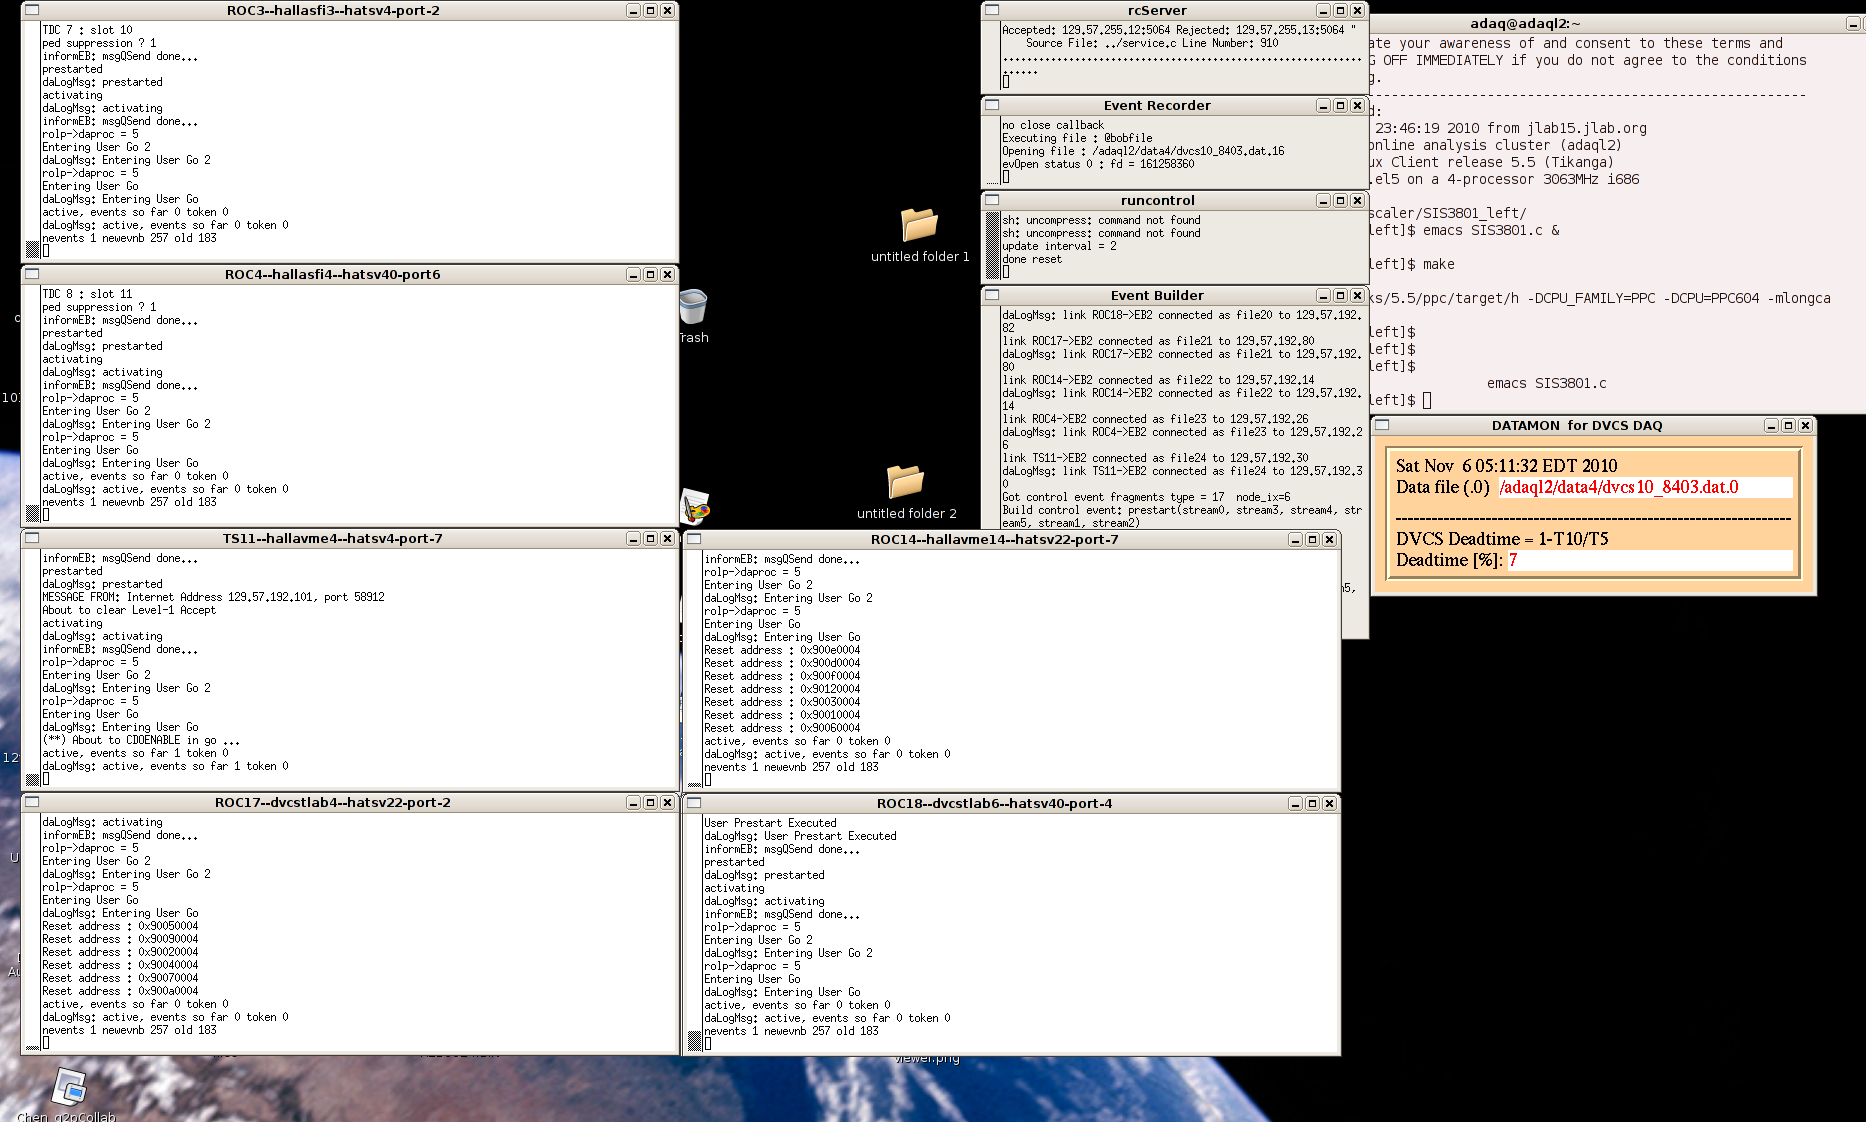This screenshot has height=1122, width=1866.
Task: Click the scrollbar in ROC3--hallasfi3 terminal
Action: click(32, 139)
